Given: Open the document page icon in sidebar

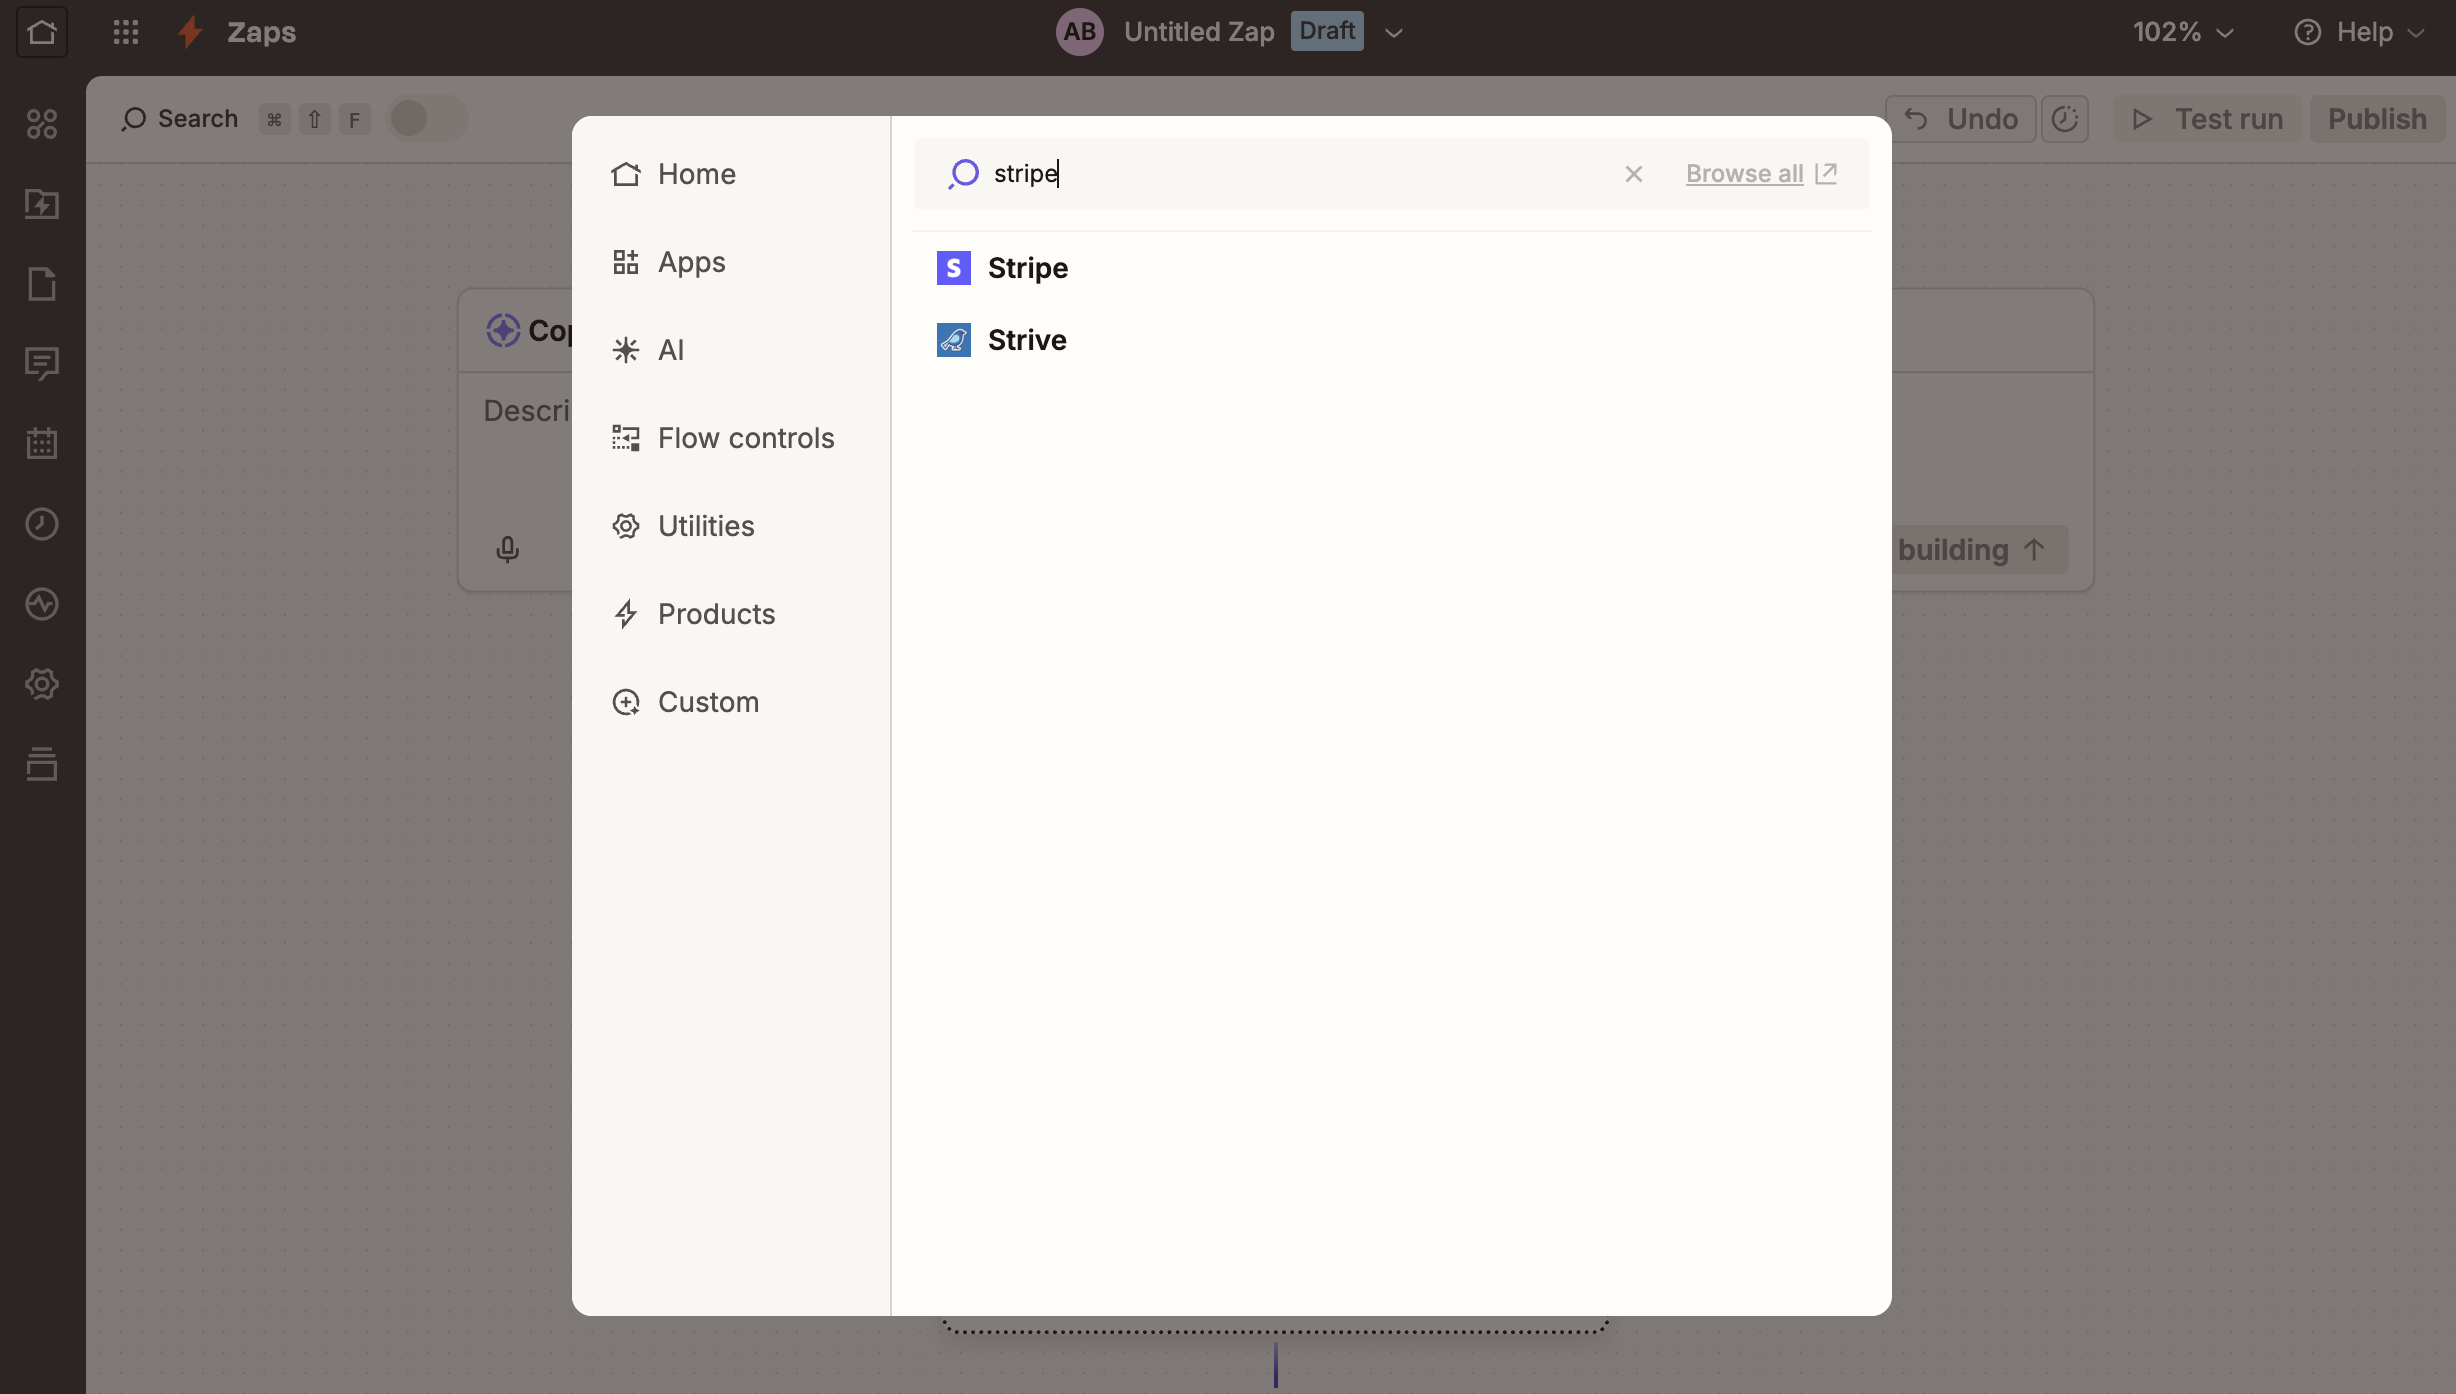Looking at the screenshot, I should (x=42, y=284).
